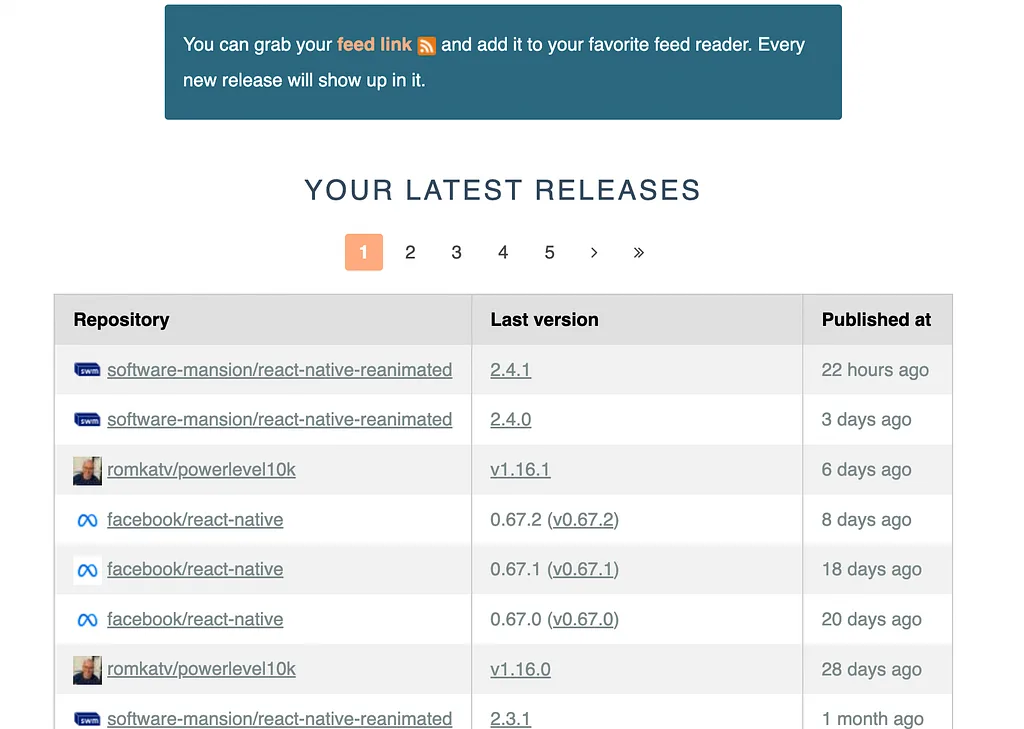Click the Meta logo in the 0.67.2 row
This screenshot has height=729, width=1024.
[x=87, y=520]
